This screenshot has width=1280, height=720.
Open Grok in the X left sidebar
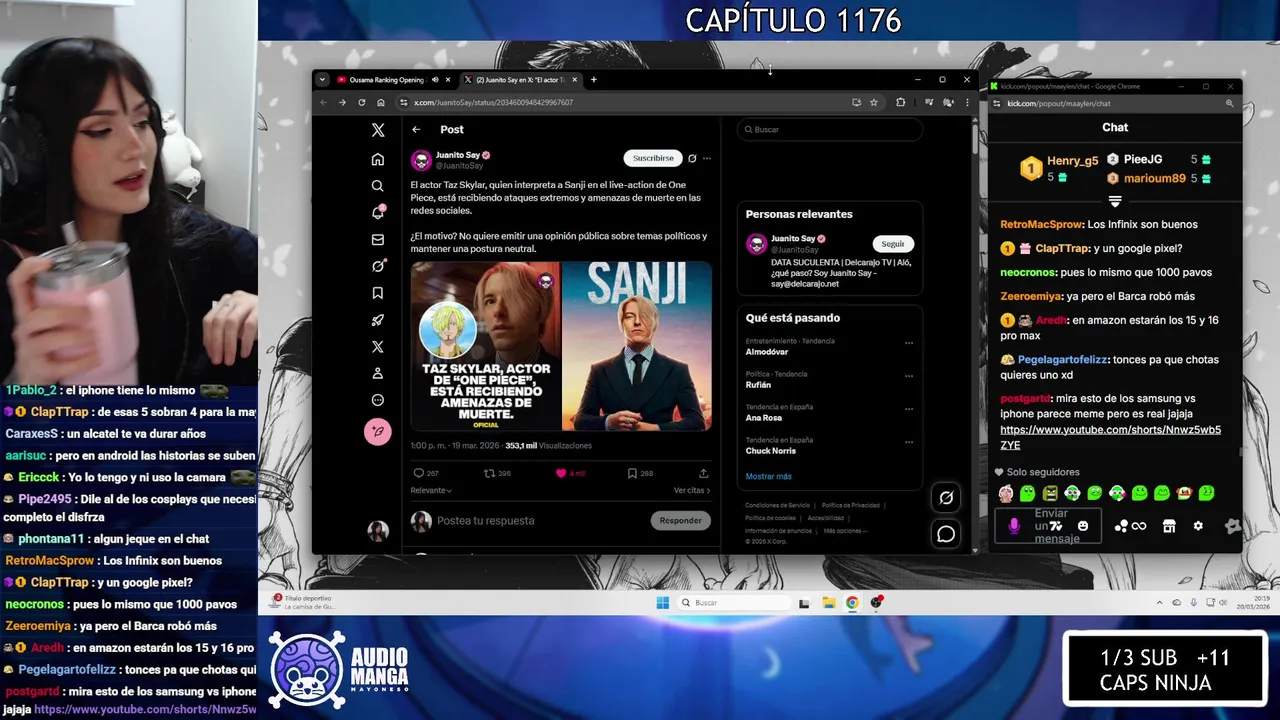377,266
